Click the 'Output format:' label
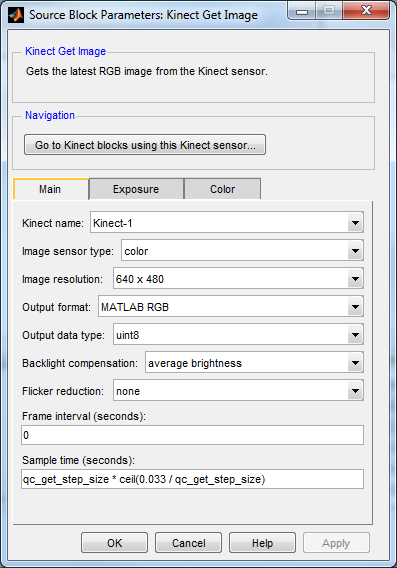The height and width of the screenshot is (568, 397). pos(57,307)
